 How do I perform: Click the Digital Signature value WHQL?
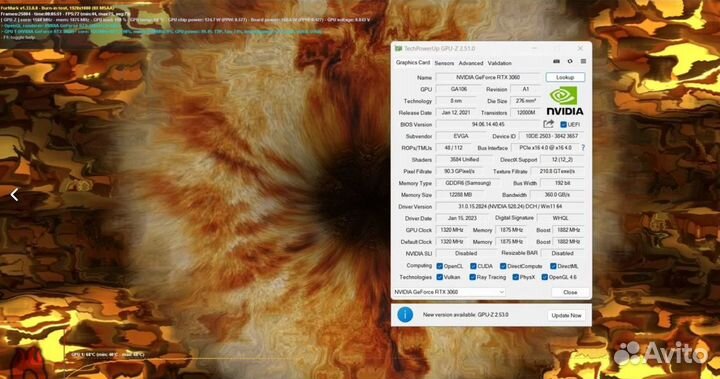[561, 218]
